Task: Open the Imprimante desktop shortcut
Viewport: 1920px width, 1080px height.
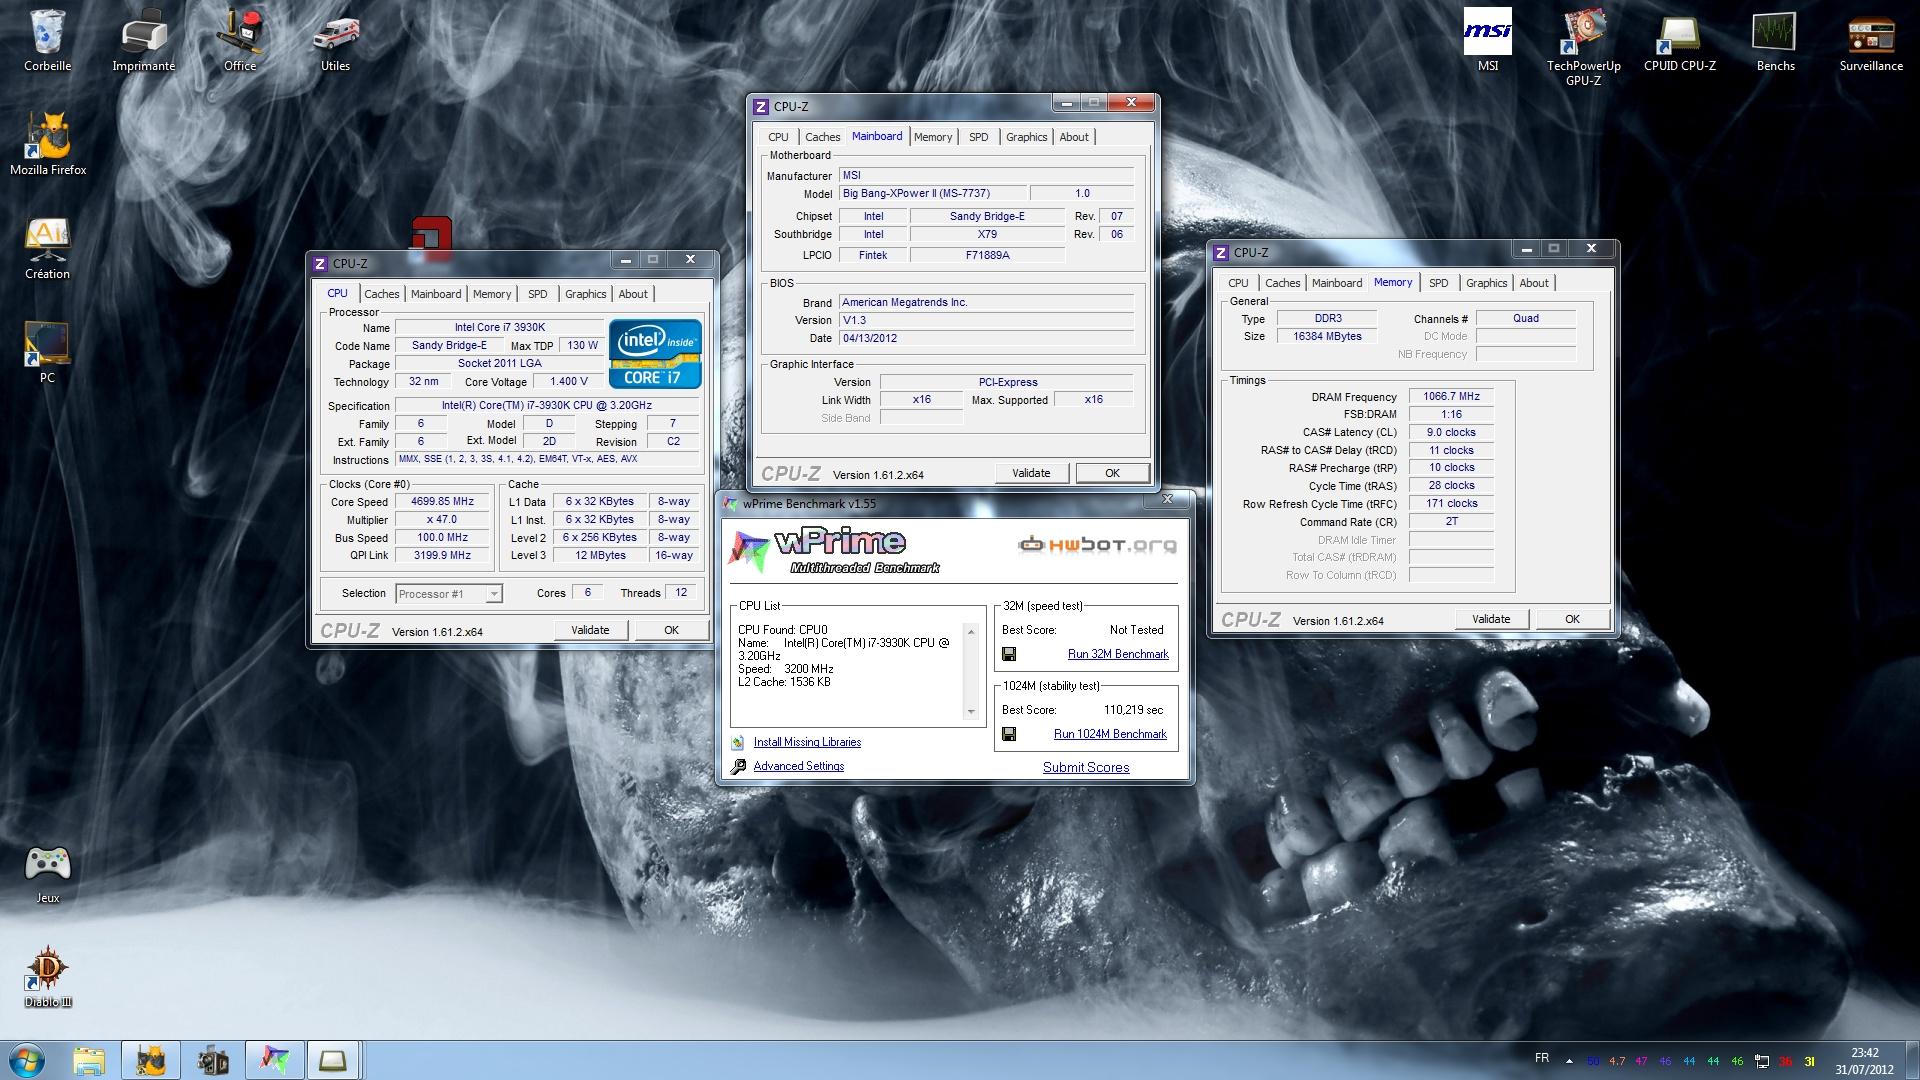Action: [143, 41]
